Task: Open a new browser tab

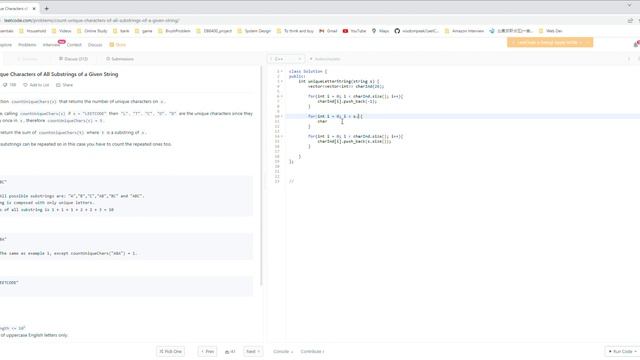Action: coord(47,8)
